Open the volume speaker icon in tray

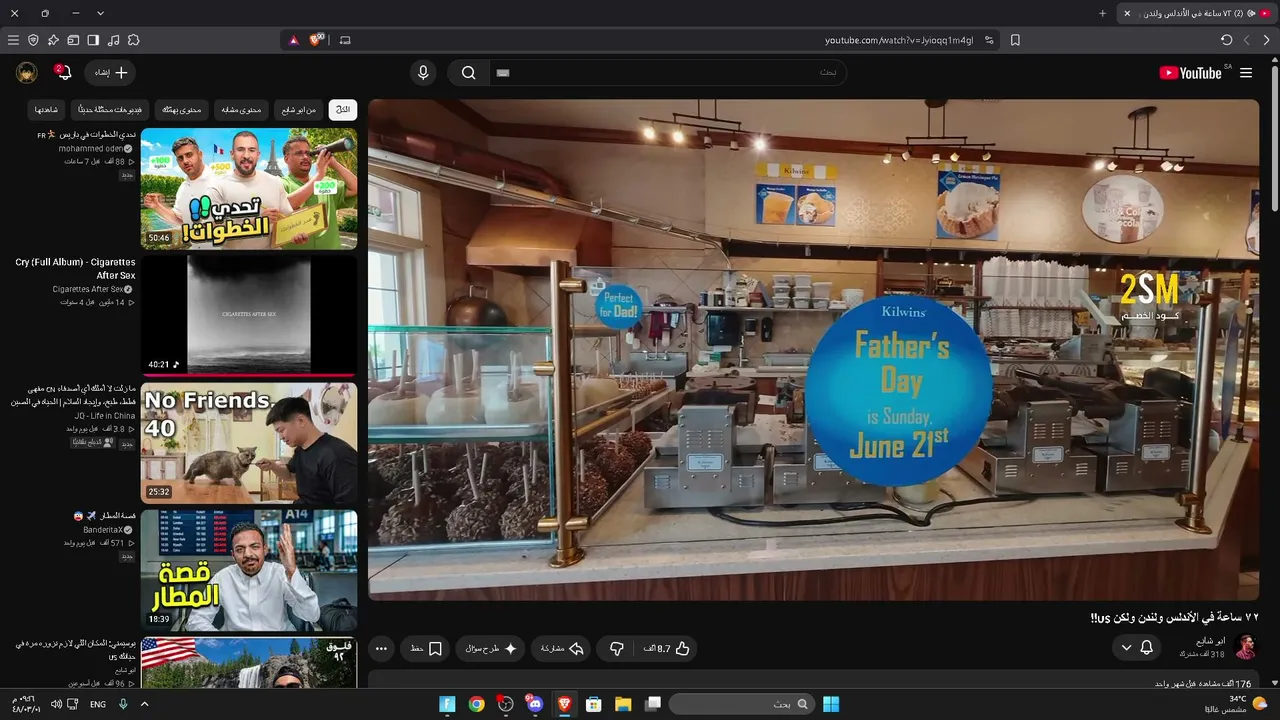pyautogui.click(x=56, y=704)
